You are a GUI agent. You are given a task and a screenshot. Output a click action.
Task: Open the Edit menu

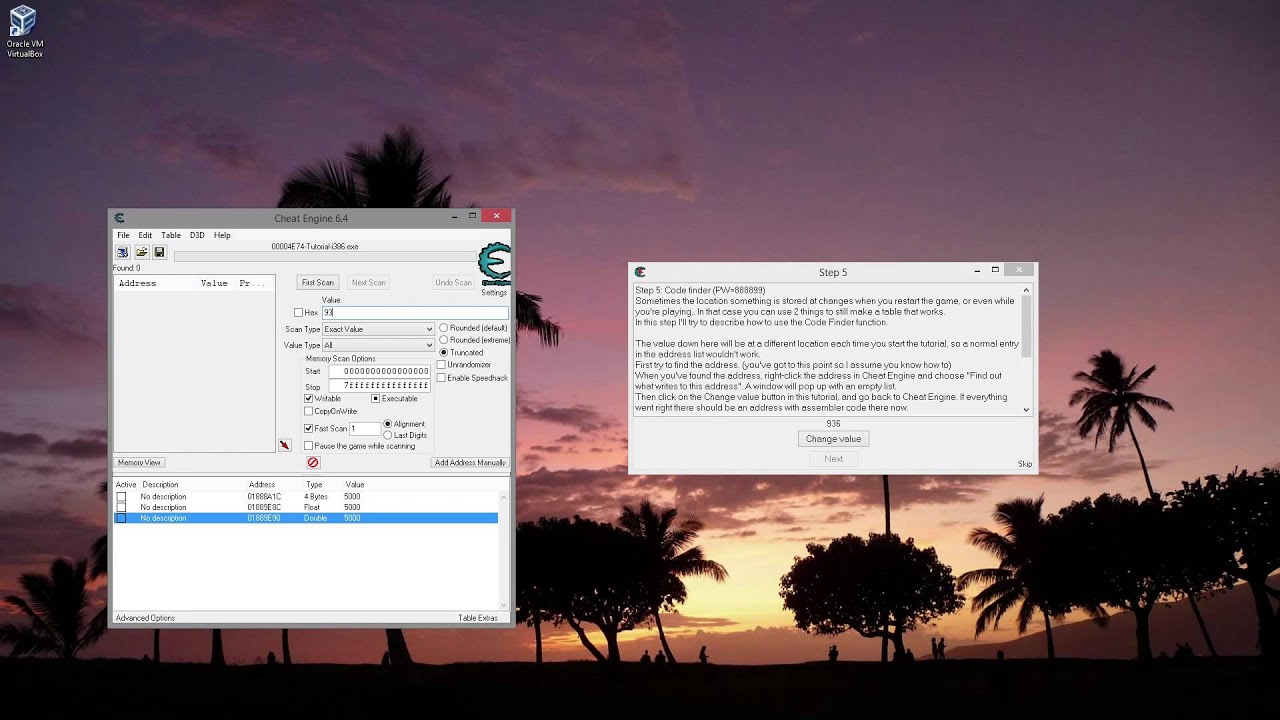coord(145,235)
